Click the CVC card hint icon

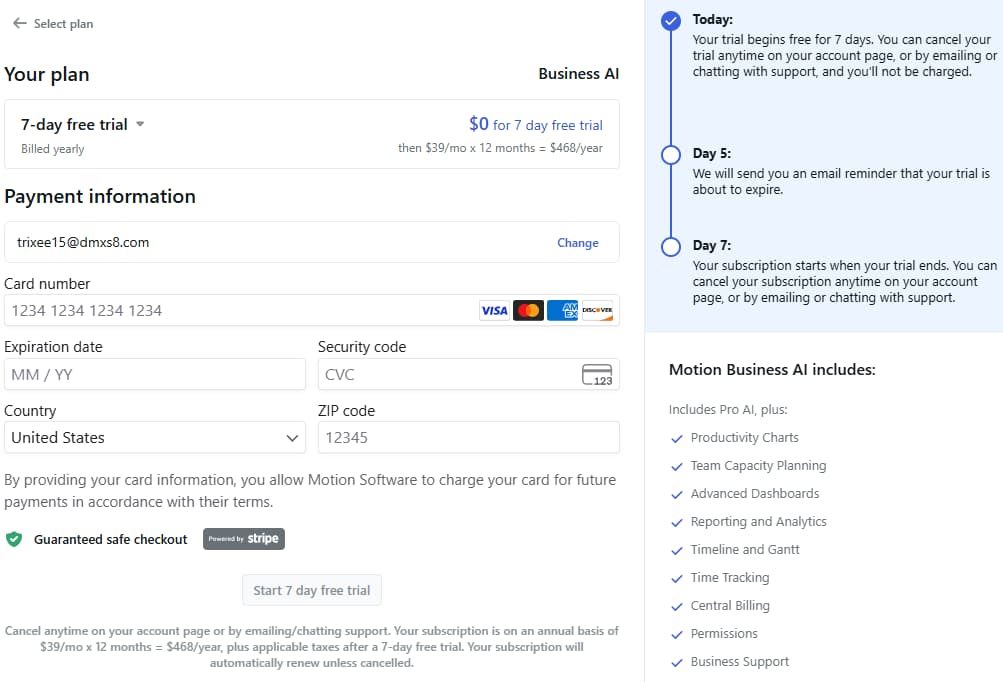[597, 374]
